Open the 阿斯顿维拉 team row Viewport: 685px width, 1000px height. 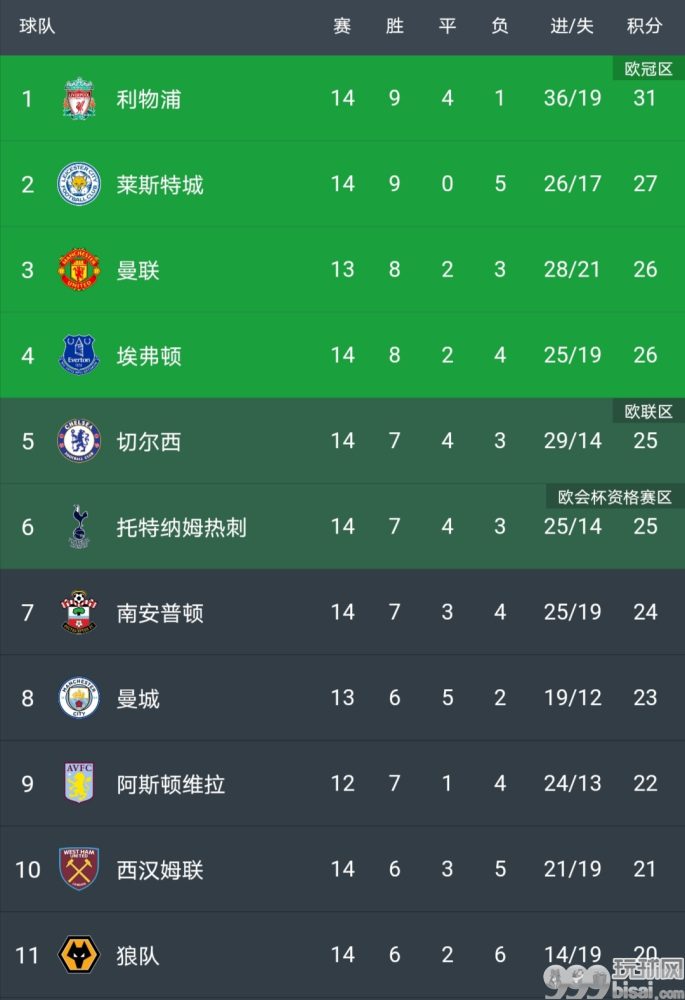point(342,783)
